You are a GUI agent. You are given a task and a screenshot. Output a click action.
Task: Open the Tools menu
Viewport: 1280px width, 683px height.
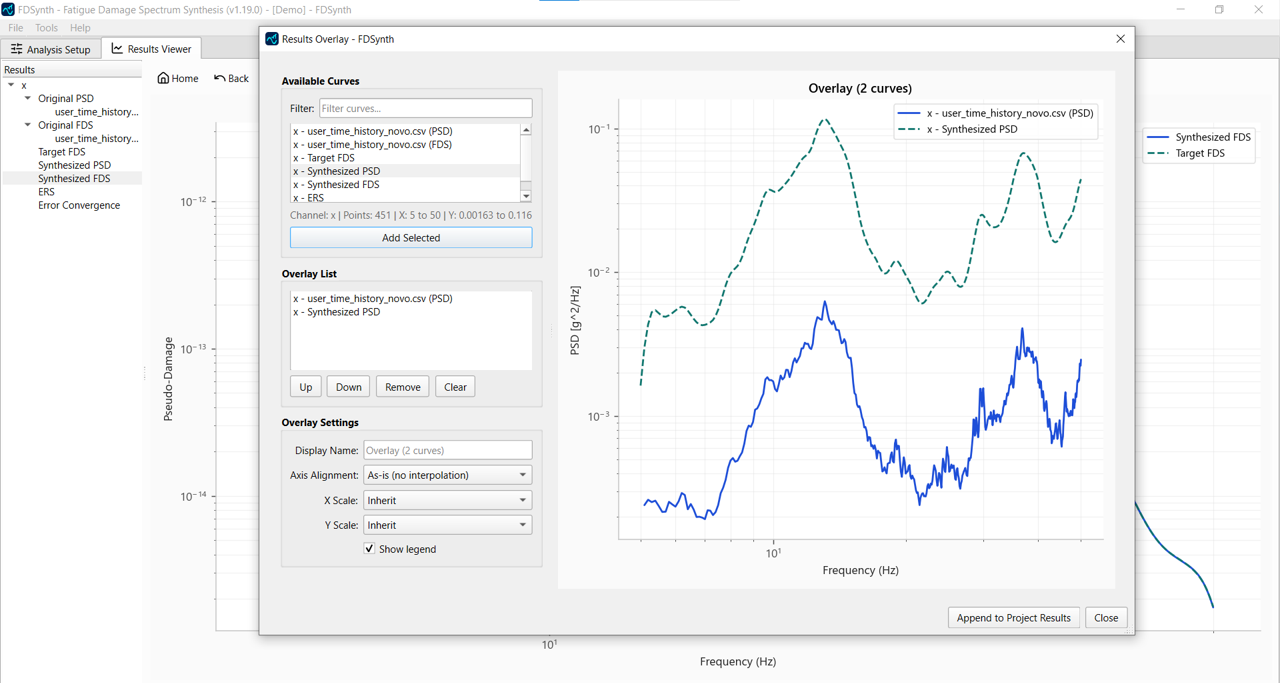pos(45,27)
